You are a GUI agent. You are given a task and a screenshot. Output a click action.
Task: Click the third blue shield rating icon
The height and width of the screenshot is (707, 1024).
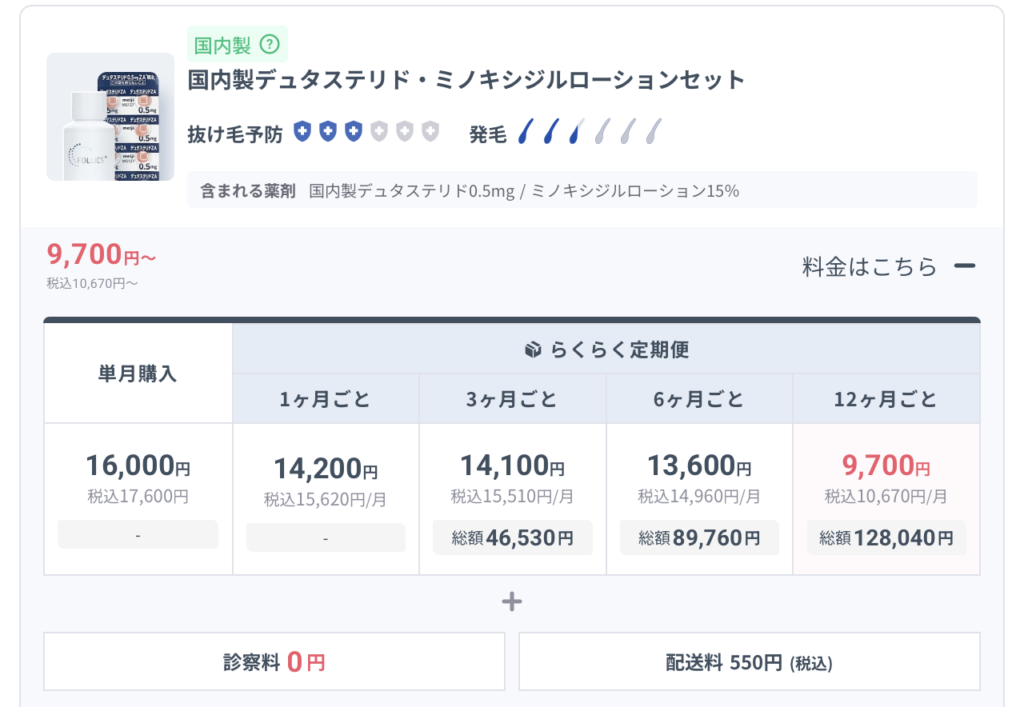353,132
